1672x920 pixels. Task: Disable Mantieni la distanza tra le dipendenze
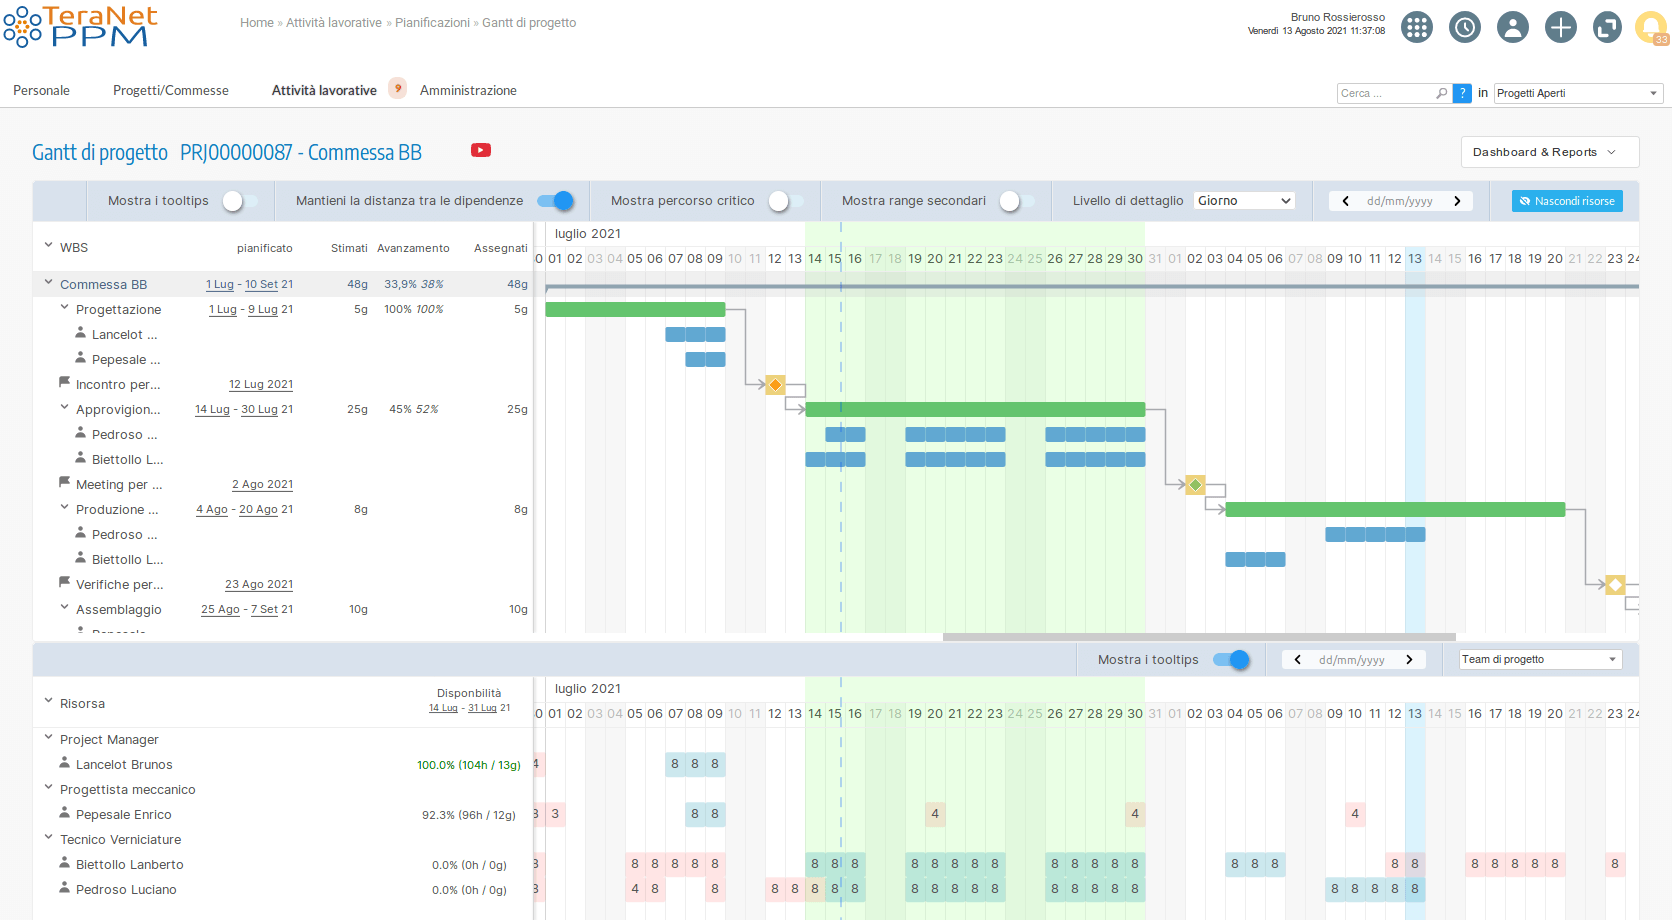555,200
